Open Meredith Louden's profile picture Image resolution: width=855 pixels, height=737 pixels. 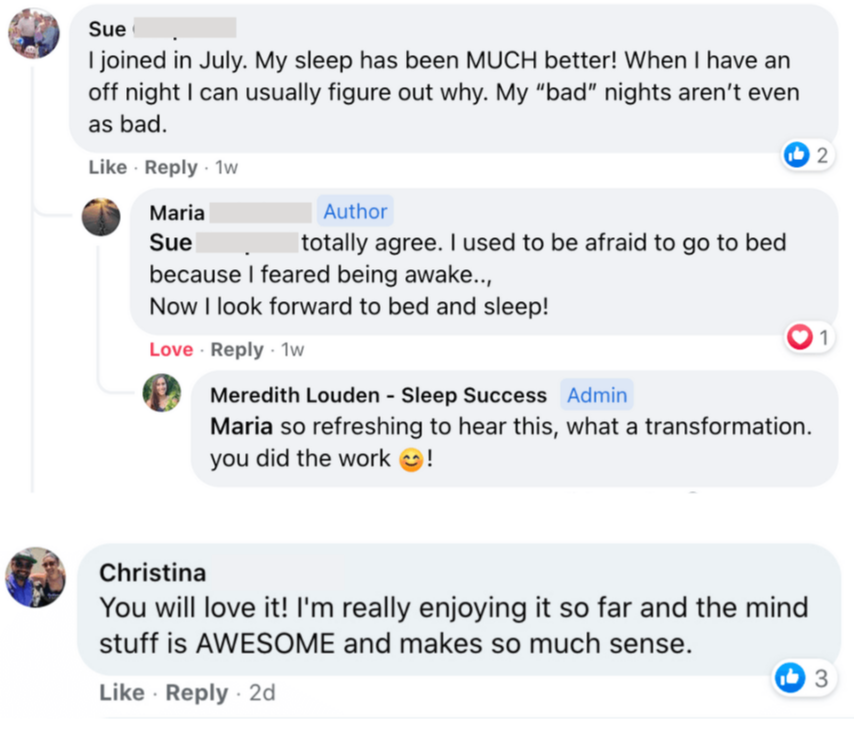pyautogui.click(x=162, y=393)
